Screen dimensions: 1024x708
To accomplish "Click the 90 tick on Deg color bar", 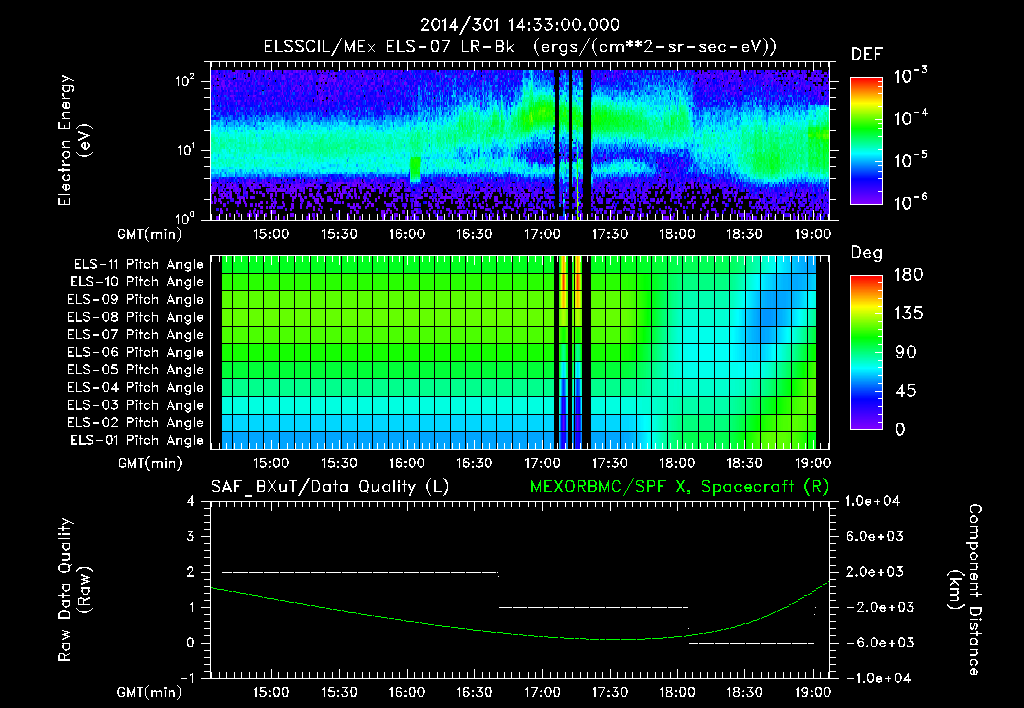I will point(906,352).
